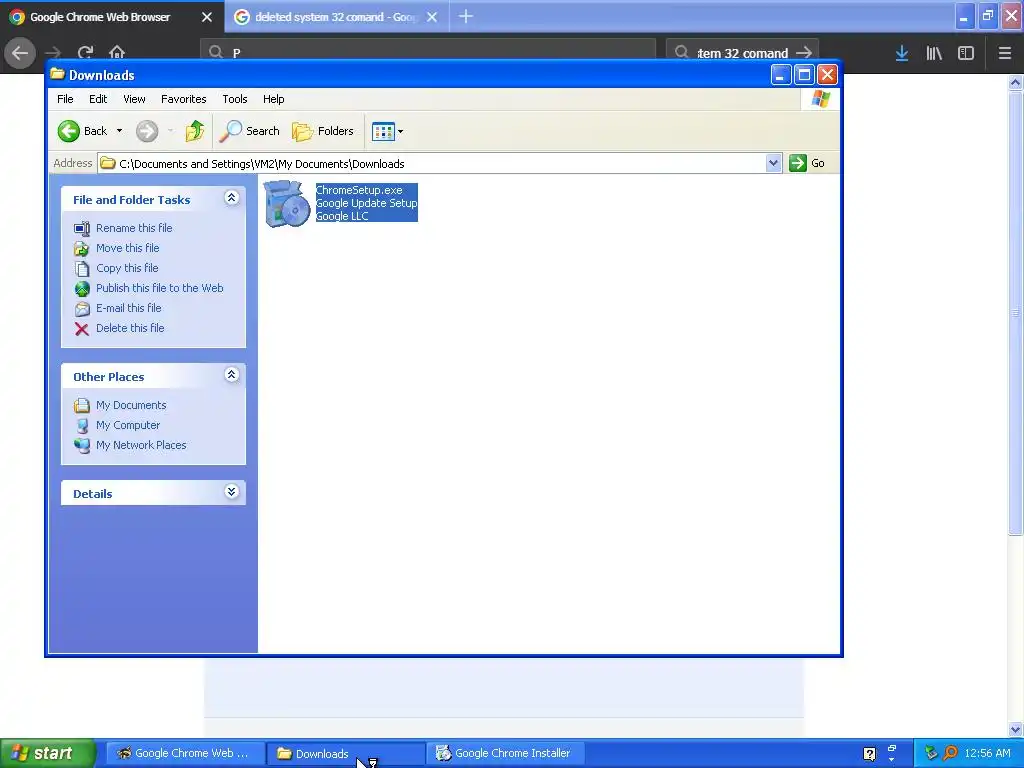Viewport: 1024px width, 768px height.
Task: Click the Search magnifier toolbar button
Action: (x=249, y=131)
